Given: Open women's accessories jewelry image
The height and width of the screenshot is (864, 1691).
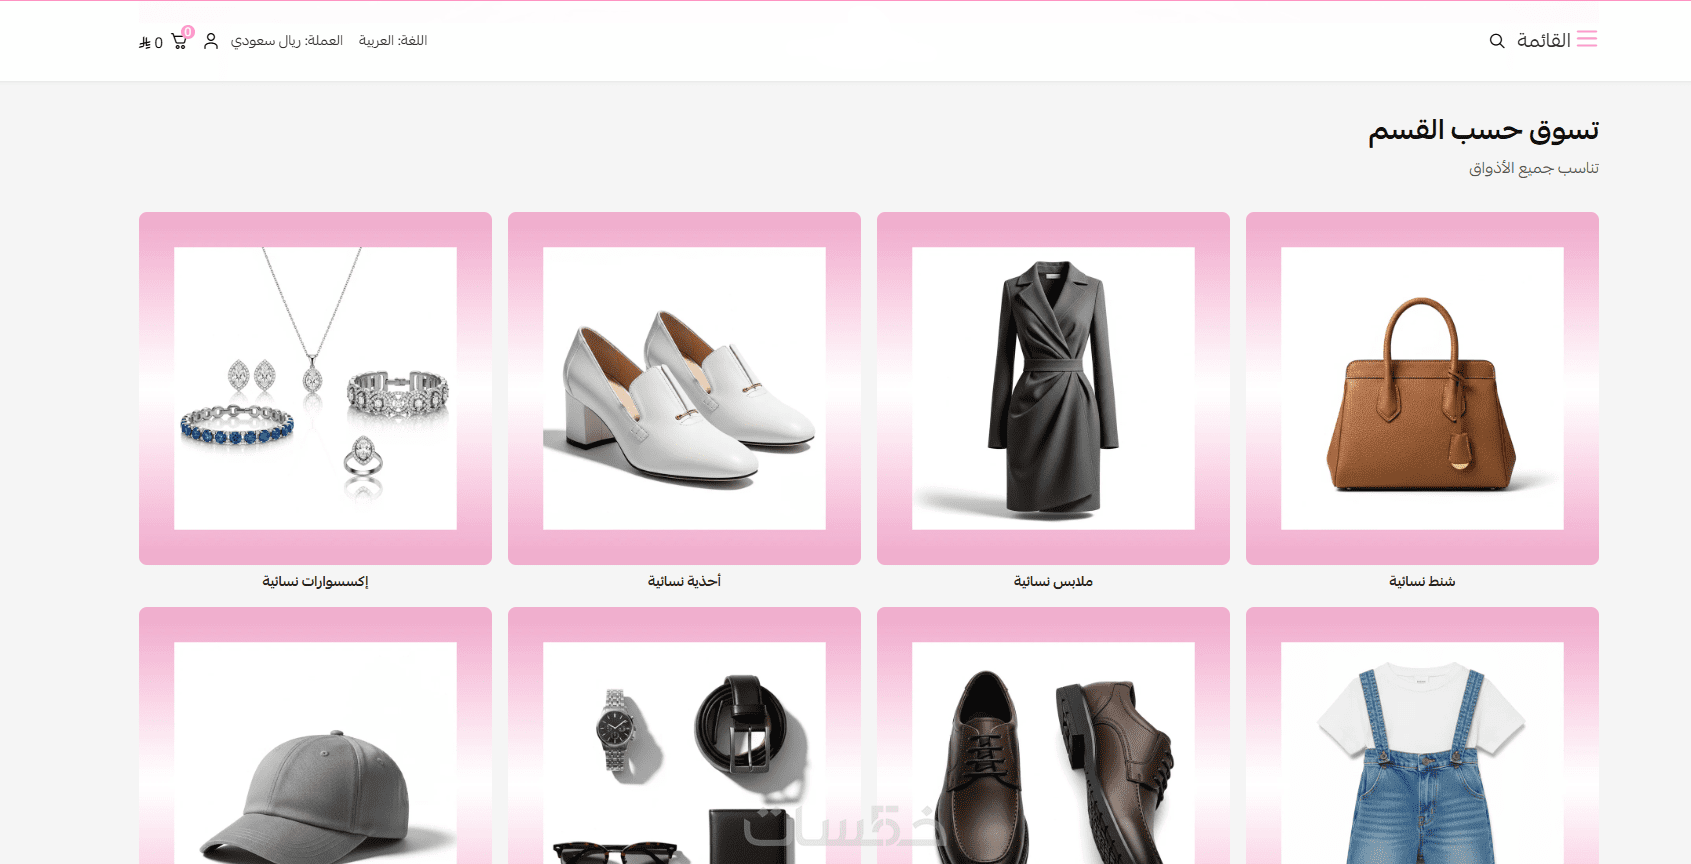Looking at the screenshot, I should coord(315,388).
